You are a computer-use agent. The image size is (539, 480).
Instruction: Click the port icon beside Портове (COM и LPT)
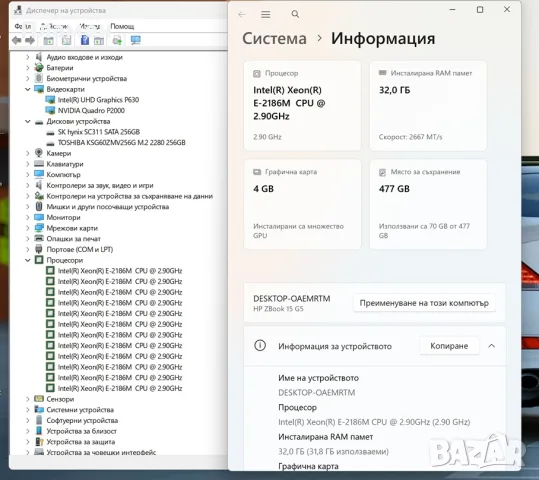pos(39,249)
